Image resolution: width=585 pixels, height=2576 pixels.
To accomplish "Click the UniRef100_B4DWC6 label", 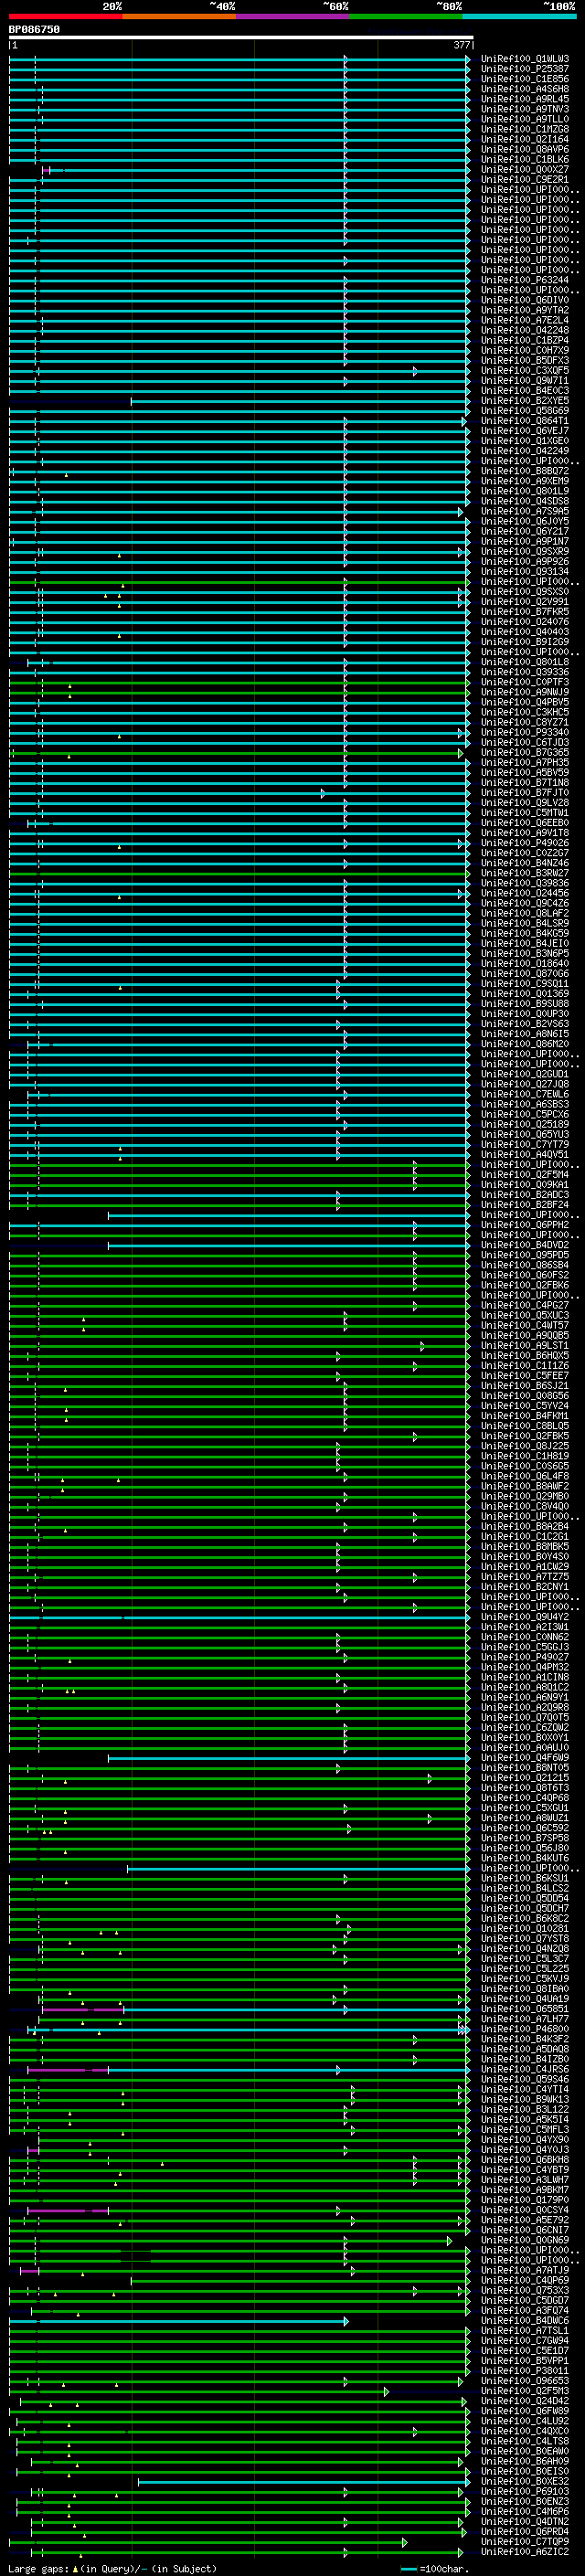I will 524,2320.
